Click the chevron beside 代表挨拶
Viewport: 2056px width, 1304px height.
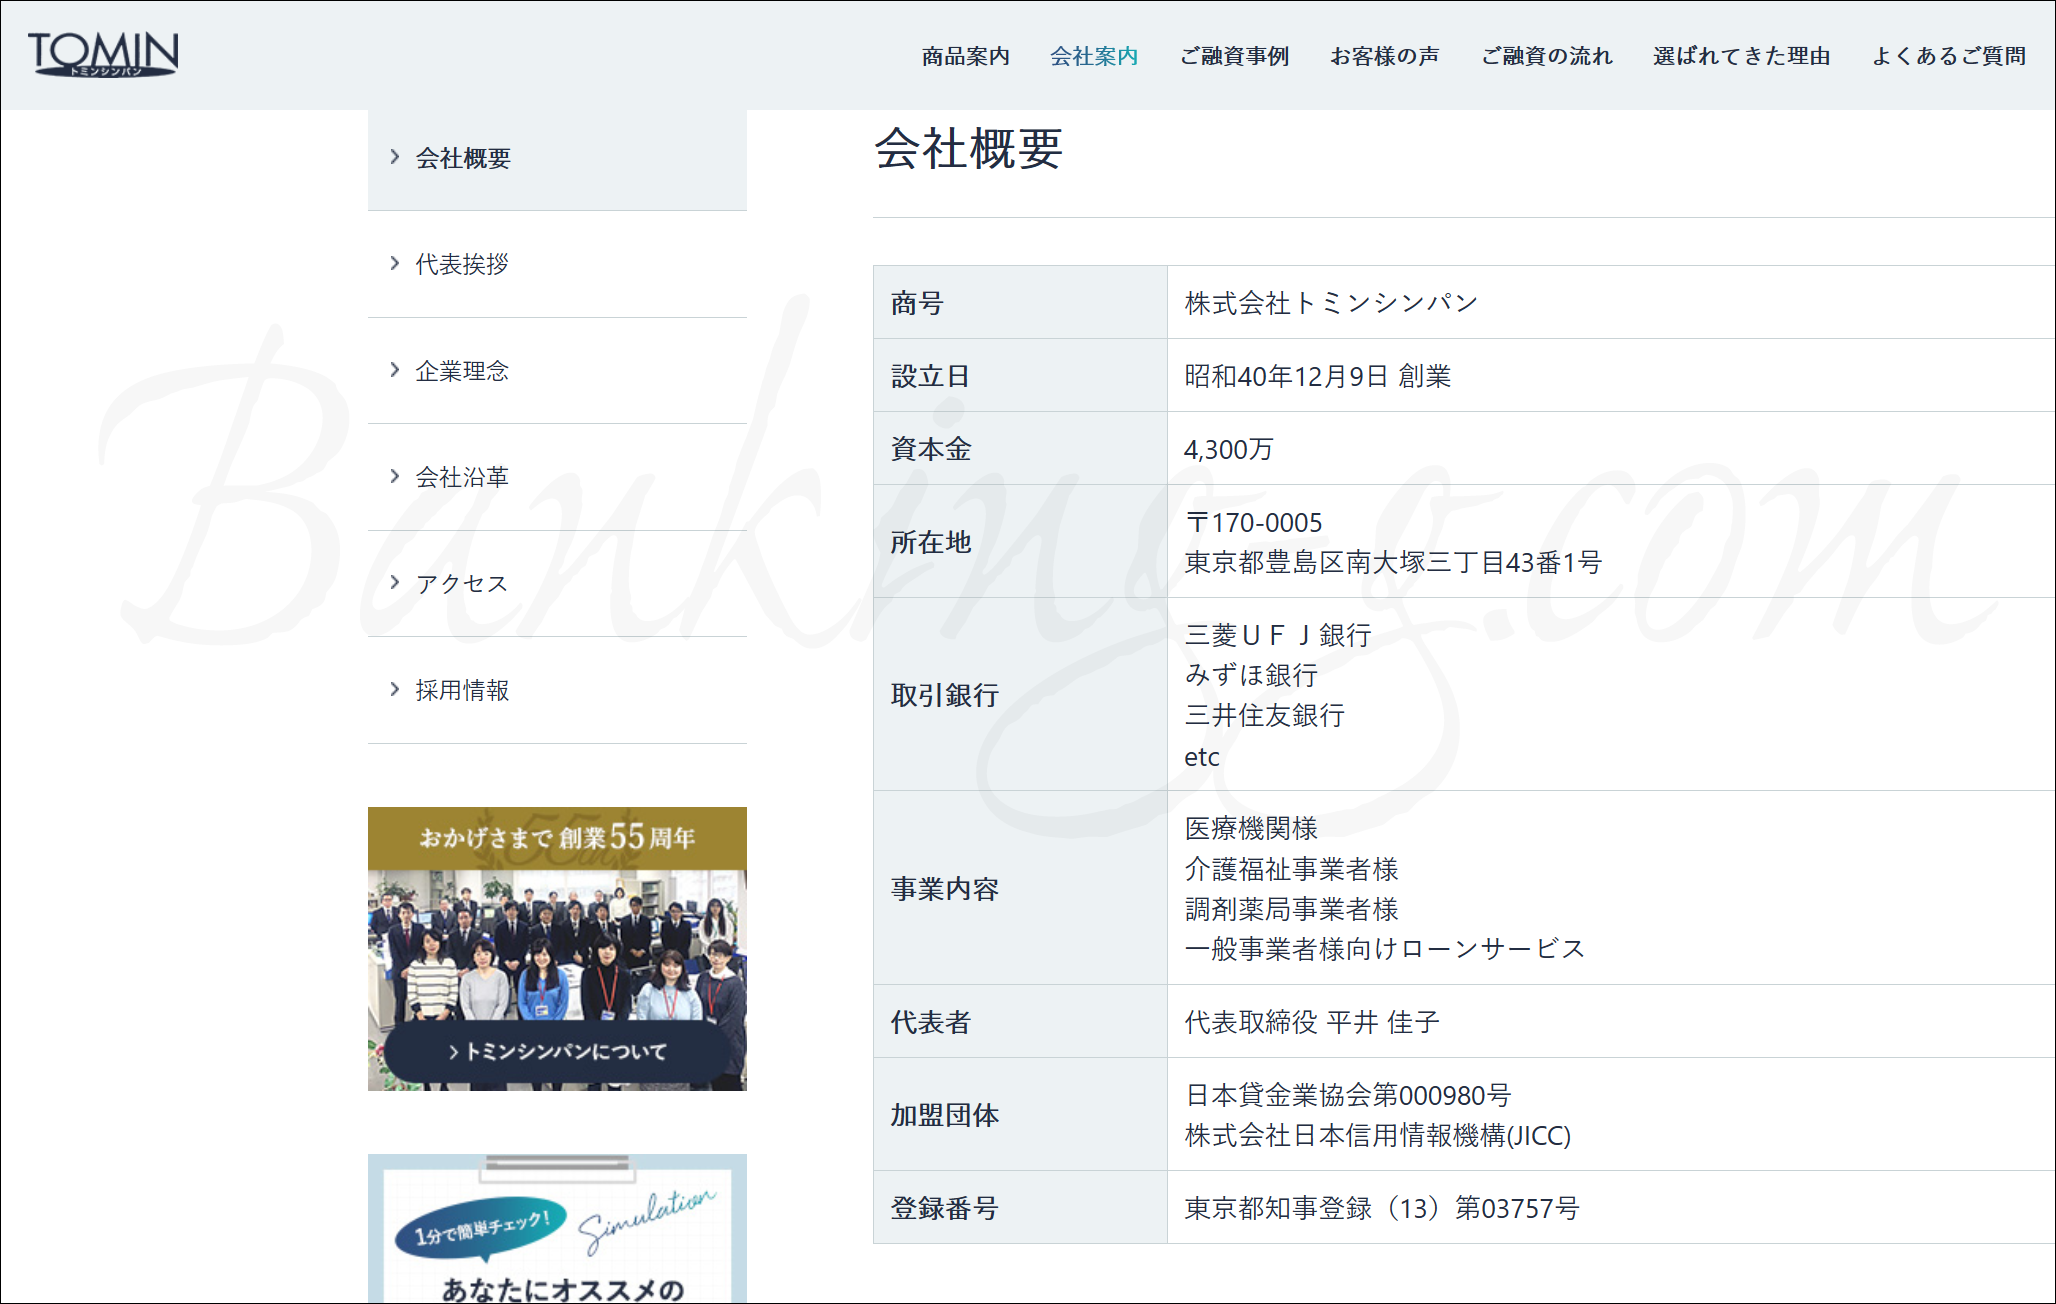tap(394, 263)
